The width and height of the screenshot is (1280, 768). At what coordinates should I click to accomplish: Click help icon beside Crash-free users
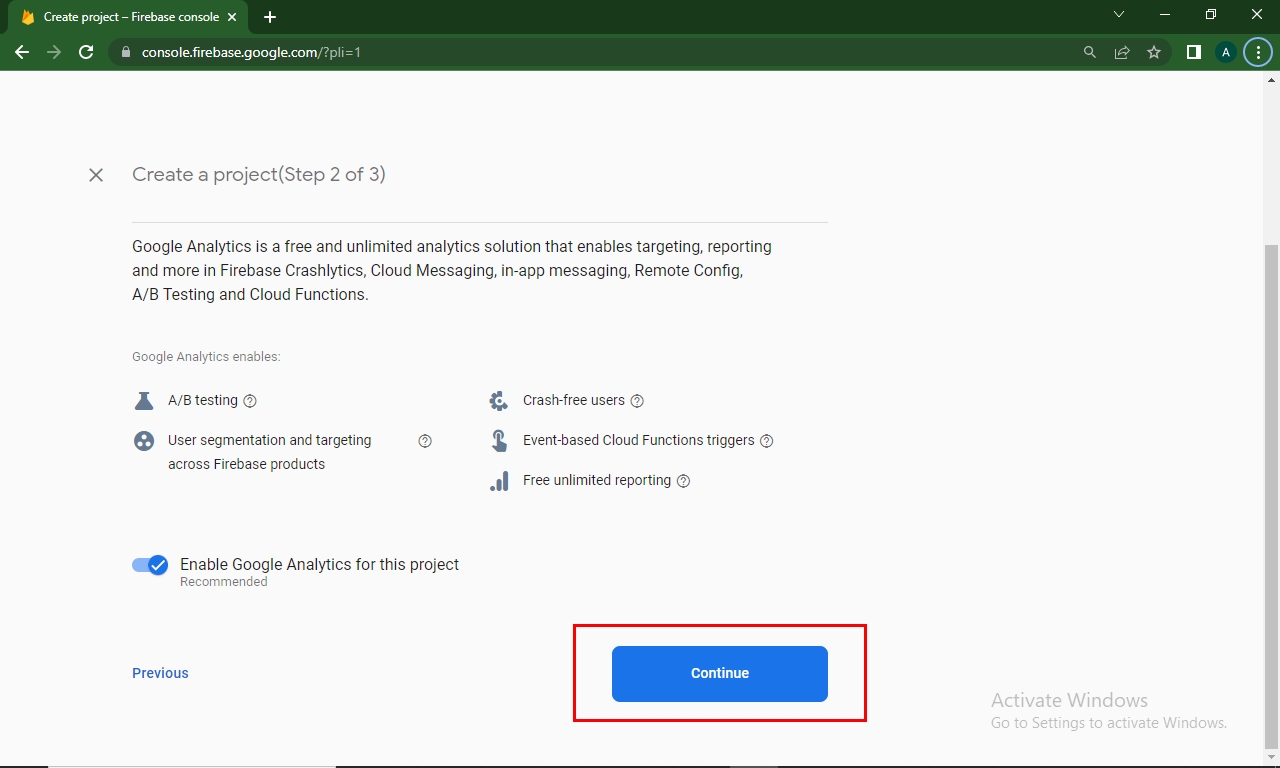(637, 401)
